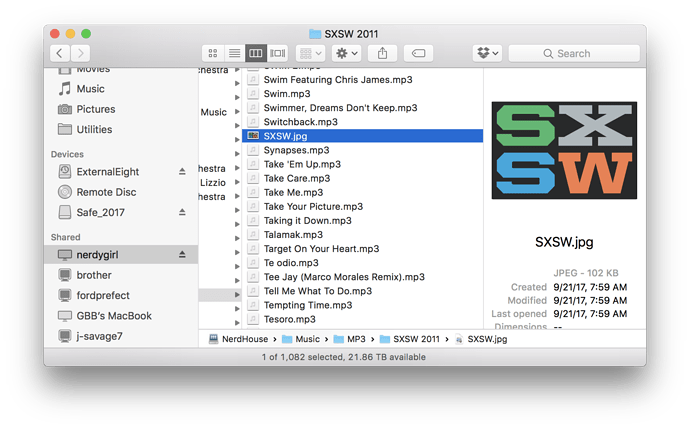Switch to list view
This screenshot has height=428, width=690.
(x=234, y=53)
